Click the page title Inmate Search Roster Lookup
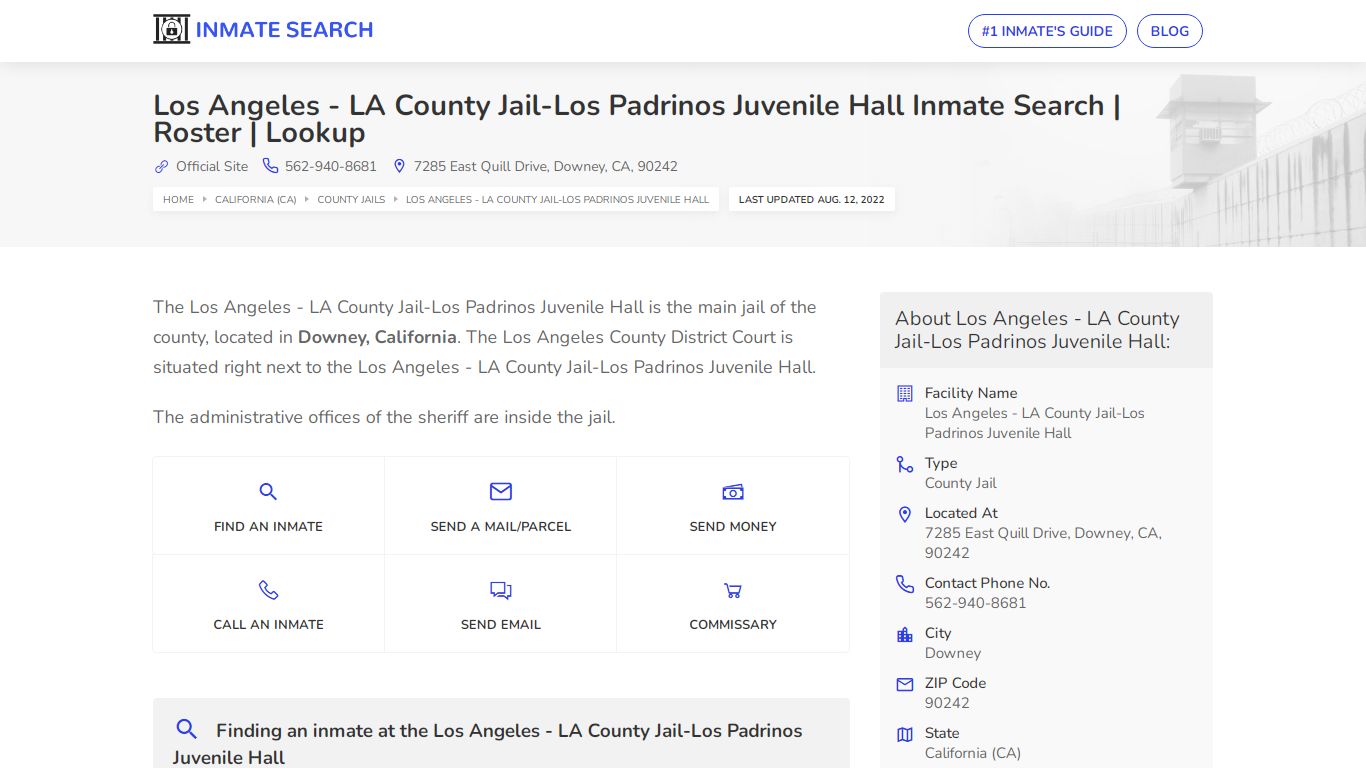This screenshot has height=768, width=1366. pyautogui.click(x=637, y=119)
